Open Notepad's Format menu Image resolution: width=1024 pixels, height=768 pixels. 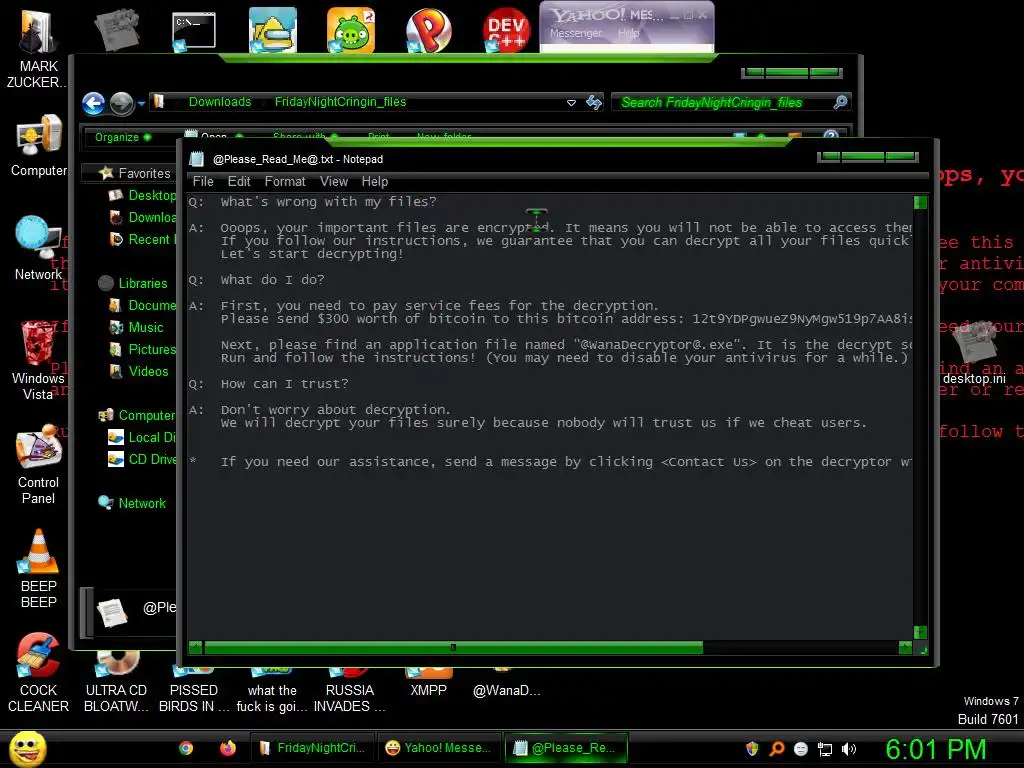(285, 182)
